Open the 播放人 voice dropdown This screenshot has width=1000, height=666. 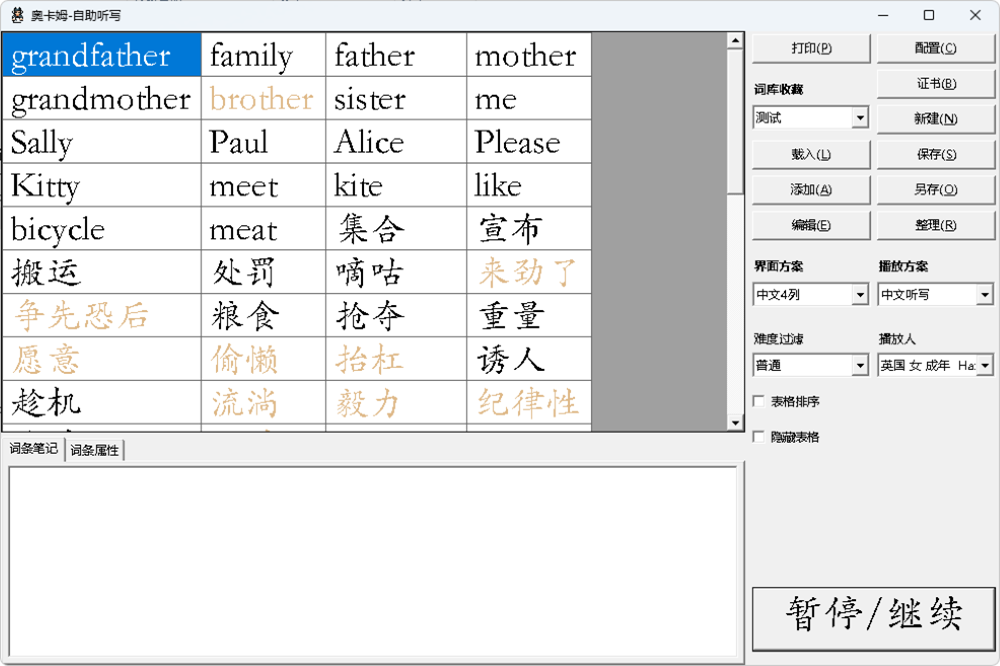point(984,366)
